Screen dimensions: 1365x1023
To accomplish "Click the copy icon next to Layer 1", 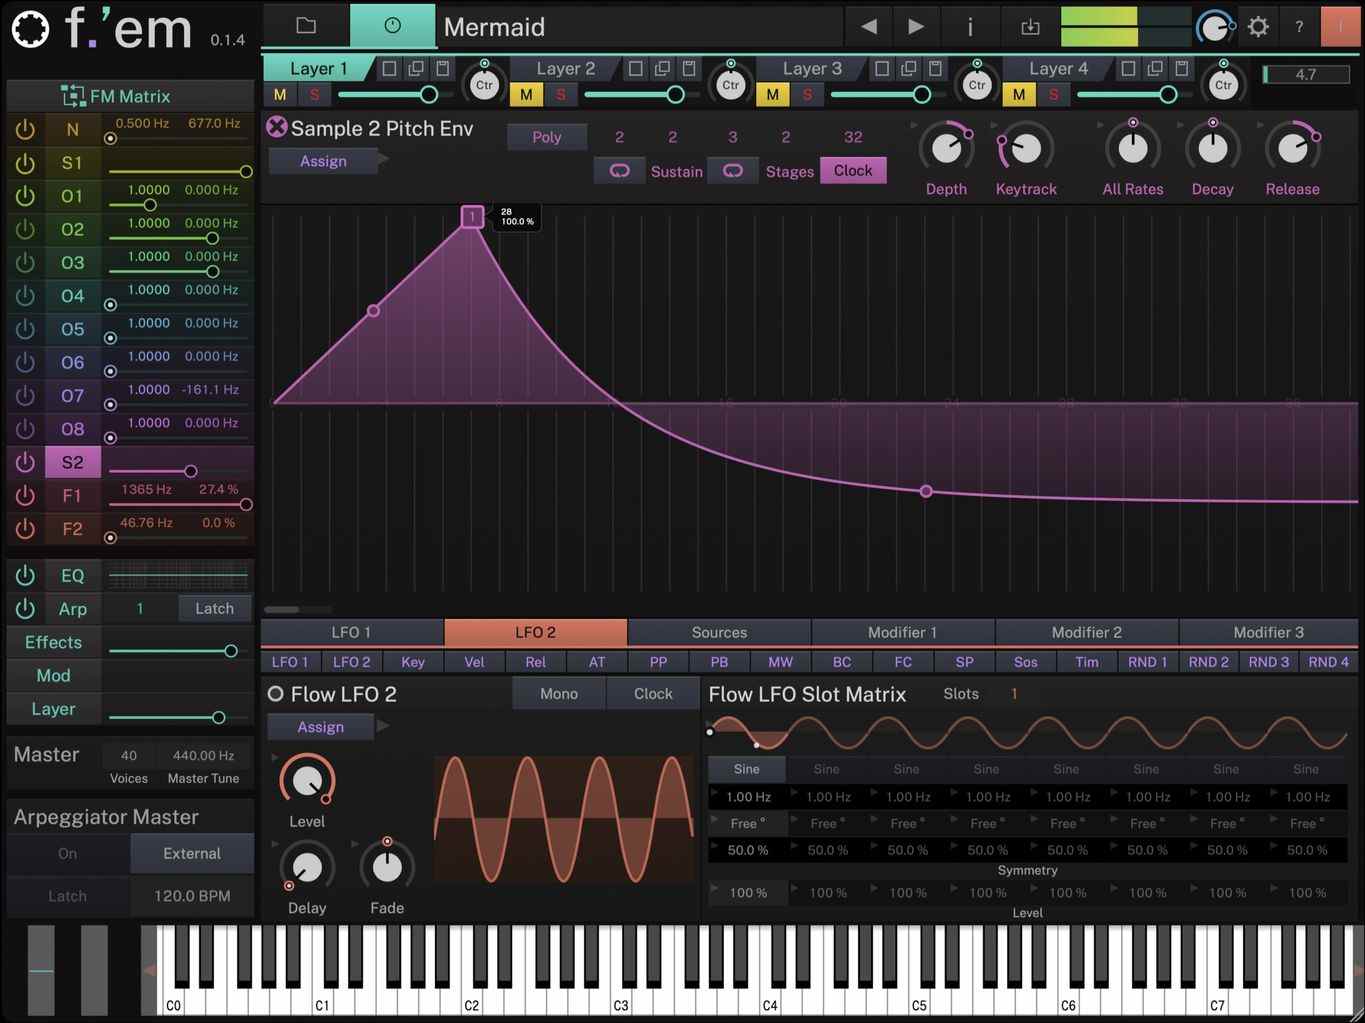I will click(x=415, y=68).
